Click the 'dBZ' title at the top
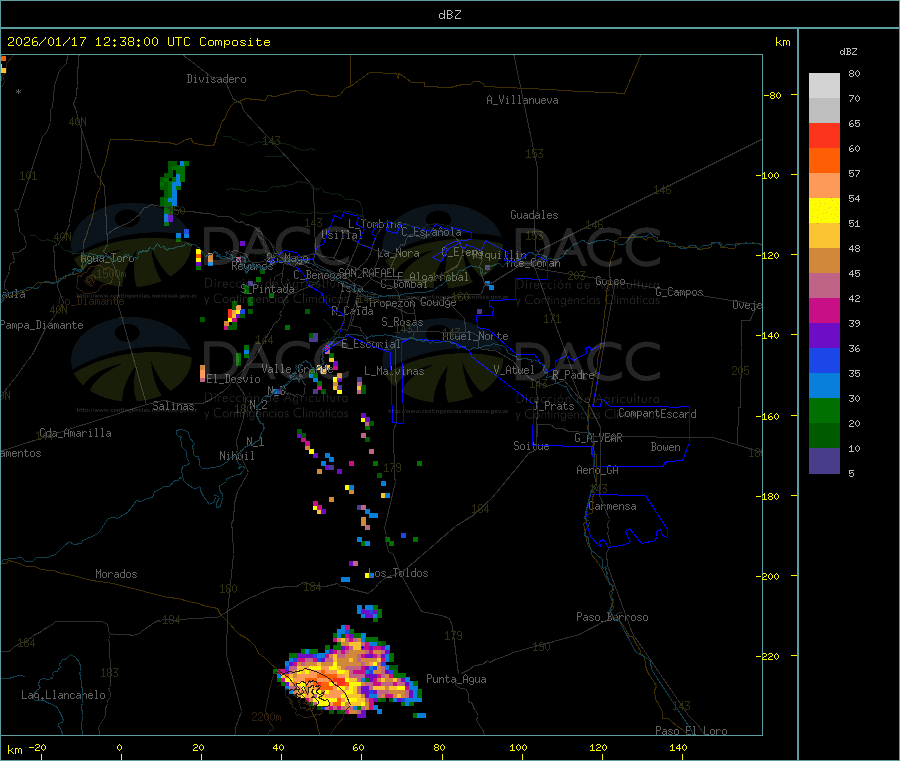900x761 pixels. point(449,15)
